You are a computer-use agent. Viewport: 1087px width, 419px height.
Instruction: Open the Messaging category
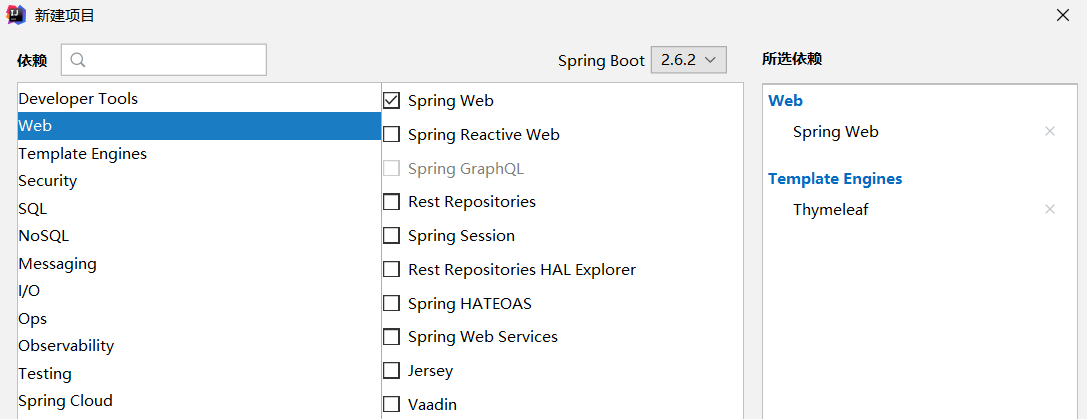click(200, 264)
